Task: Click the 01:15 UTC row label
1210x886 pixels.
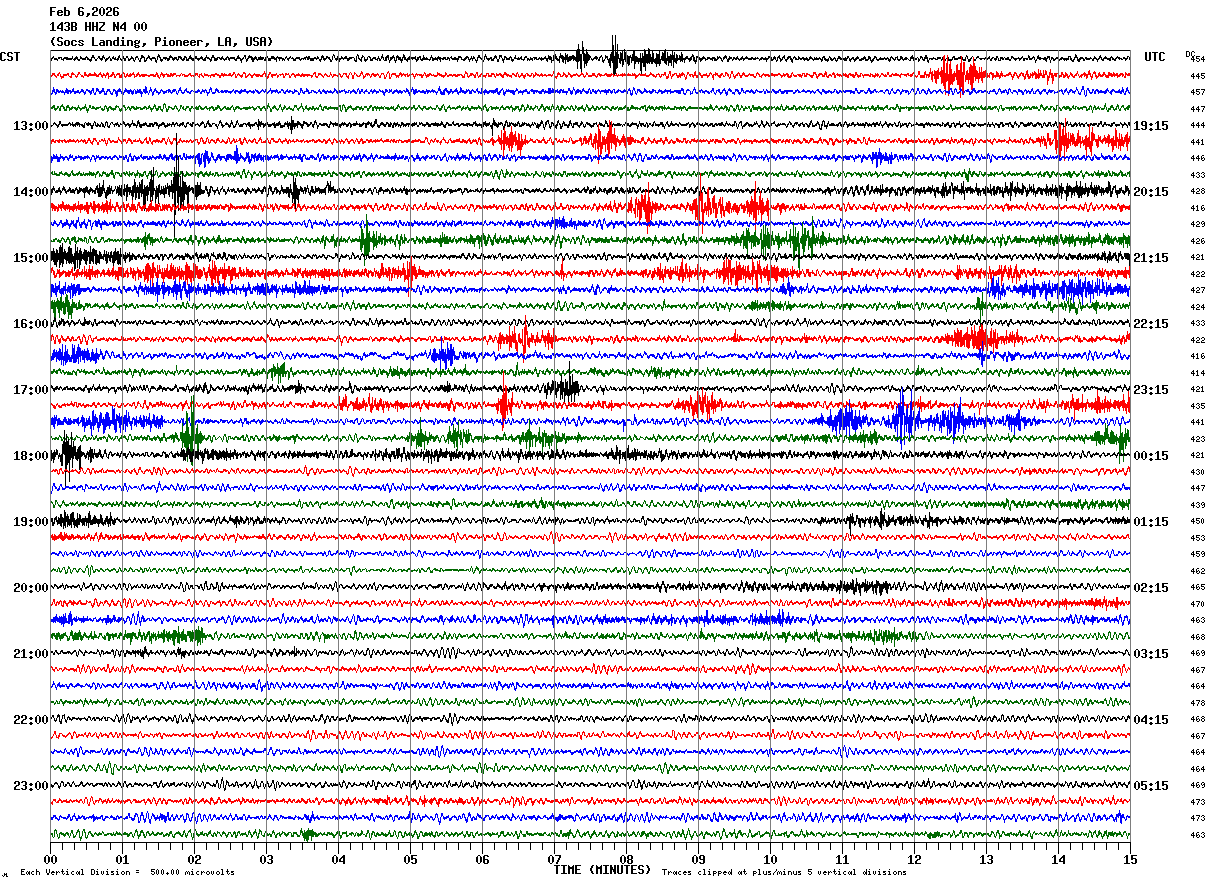Action: pyautogui.click(x=1151, y=522)
